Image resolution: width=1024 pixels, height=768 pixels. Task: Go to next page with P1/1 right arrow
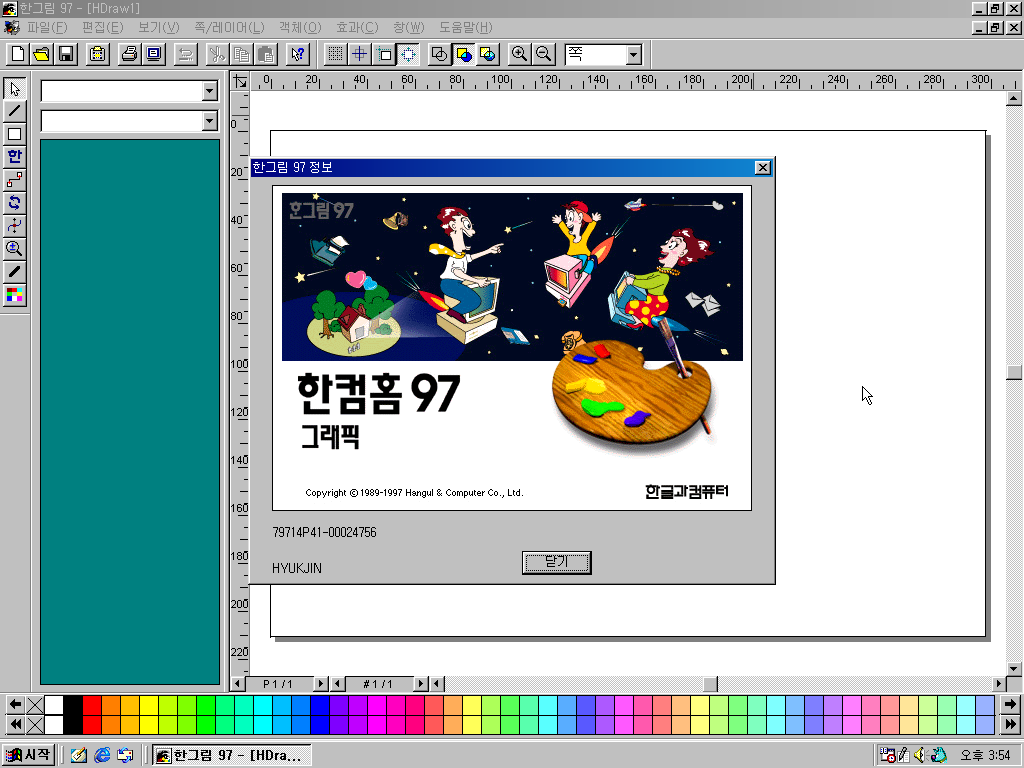(321, 684)
